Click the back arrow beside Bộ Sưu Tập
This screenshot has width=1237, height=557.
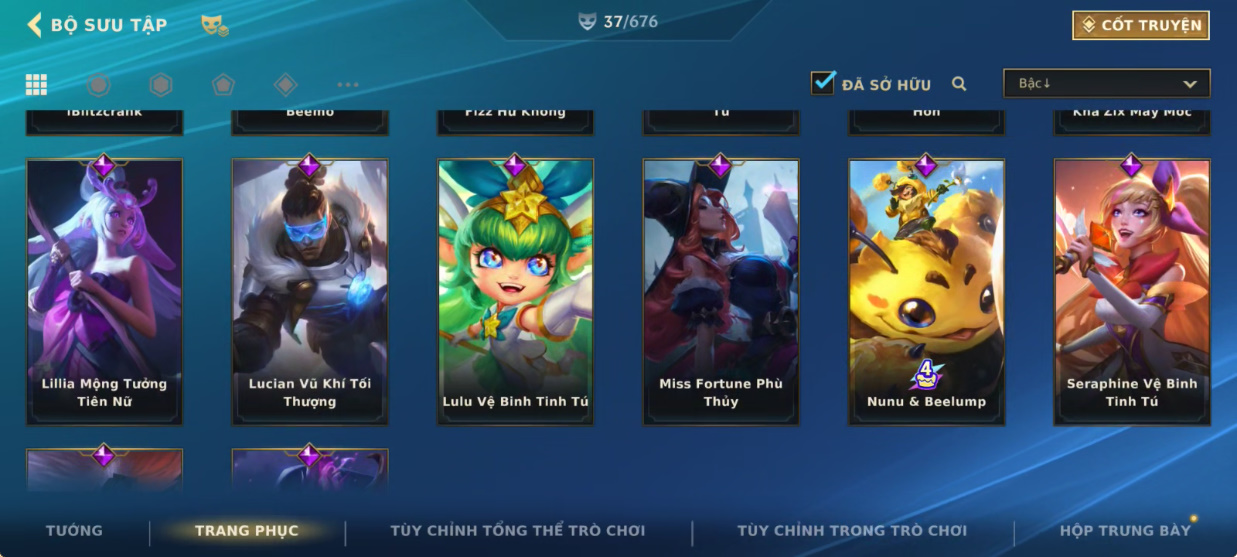point(35,25)
